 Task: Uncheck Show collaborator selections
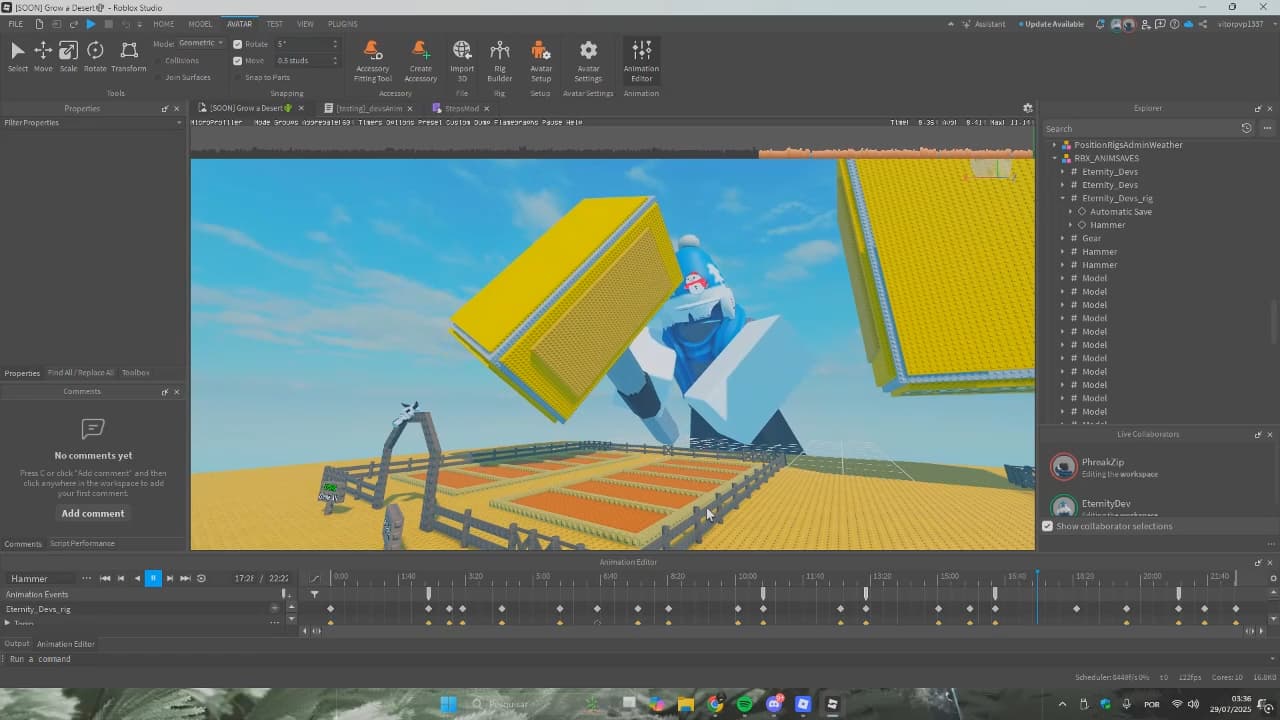coord(1048,526)
